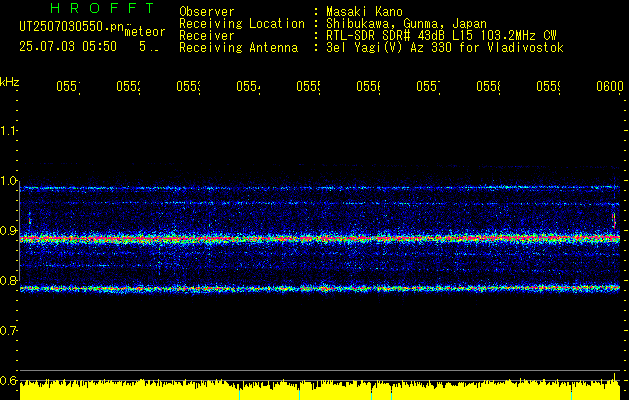Click the 0556 time axis marker
The height and width of the screenshot is (400, 629).
point(369,87)
